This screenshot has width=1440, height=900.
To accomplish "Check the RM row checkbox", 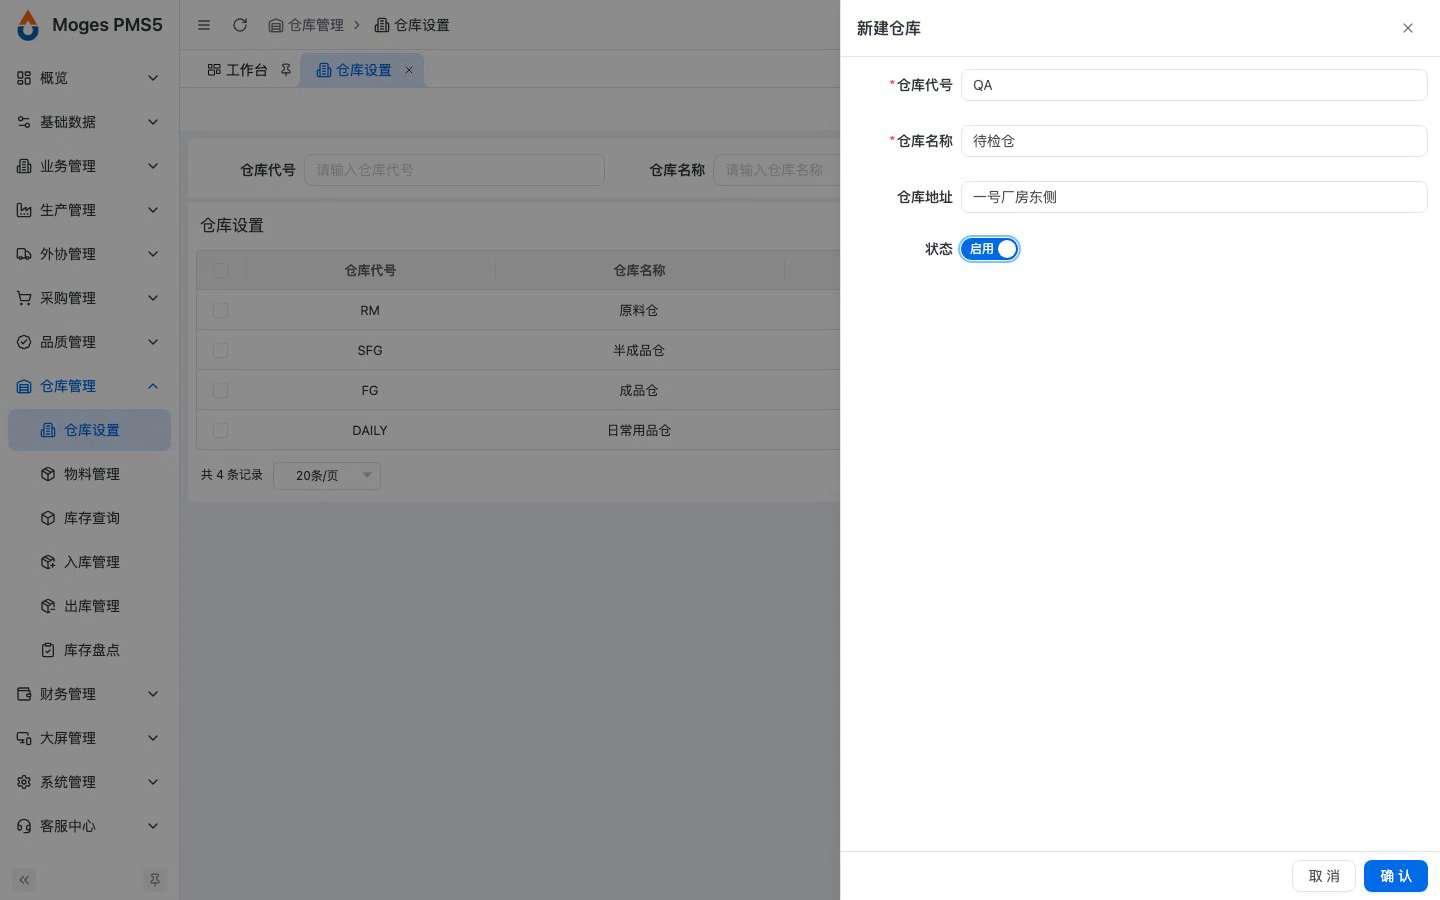I will click(x=221, y=310).
